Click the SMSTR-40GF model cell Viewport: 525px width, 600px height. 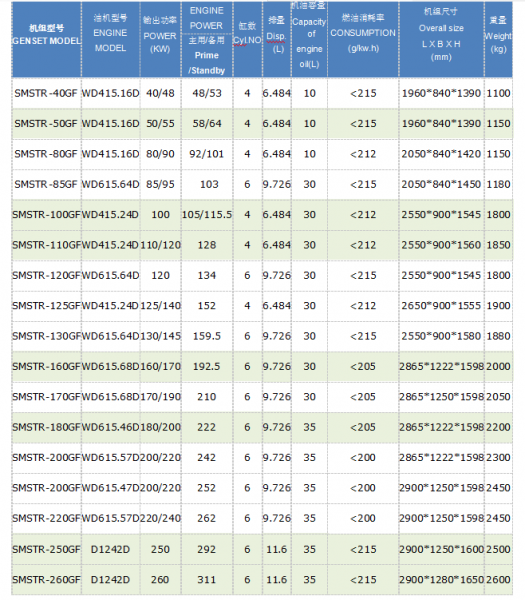[x=46, y=93]
